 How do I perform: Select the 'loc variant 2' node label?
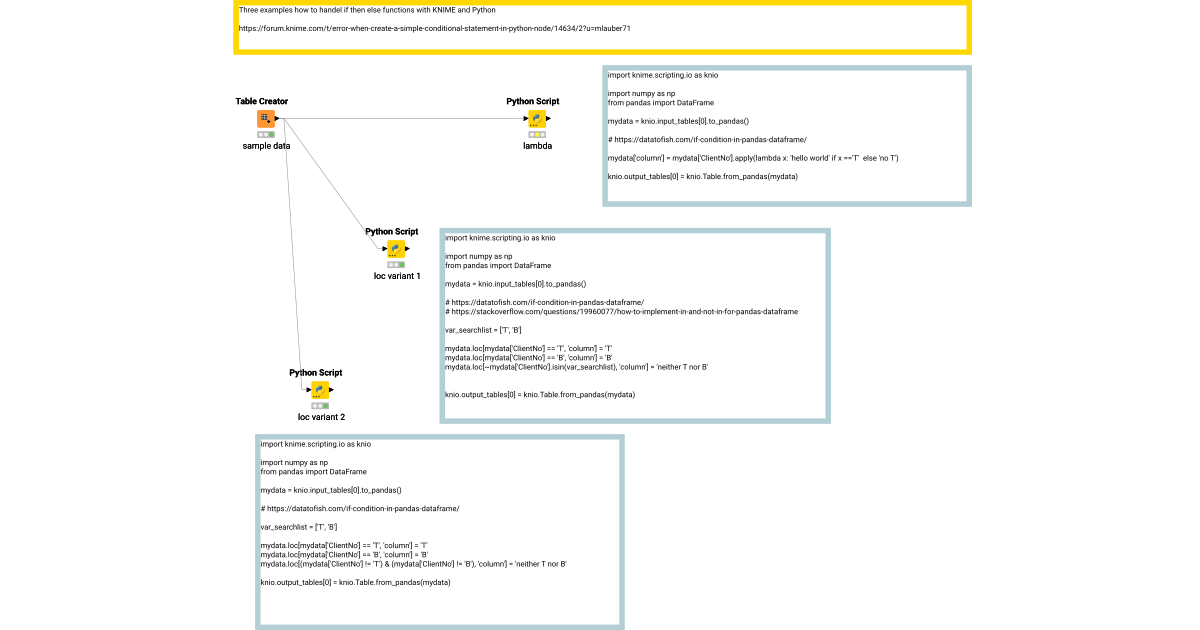click(x=321, y=417)
